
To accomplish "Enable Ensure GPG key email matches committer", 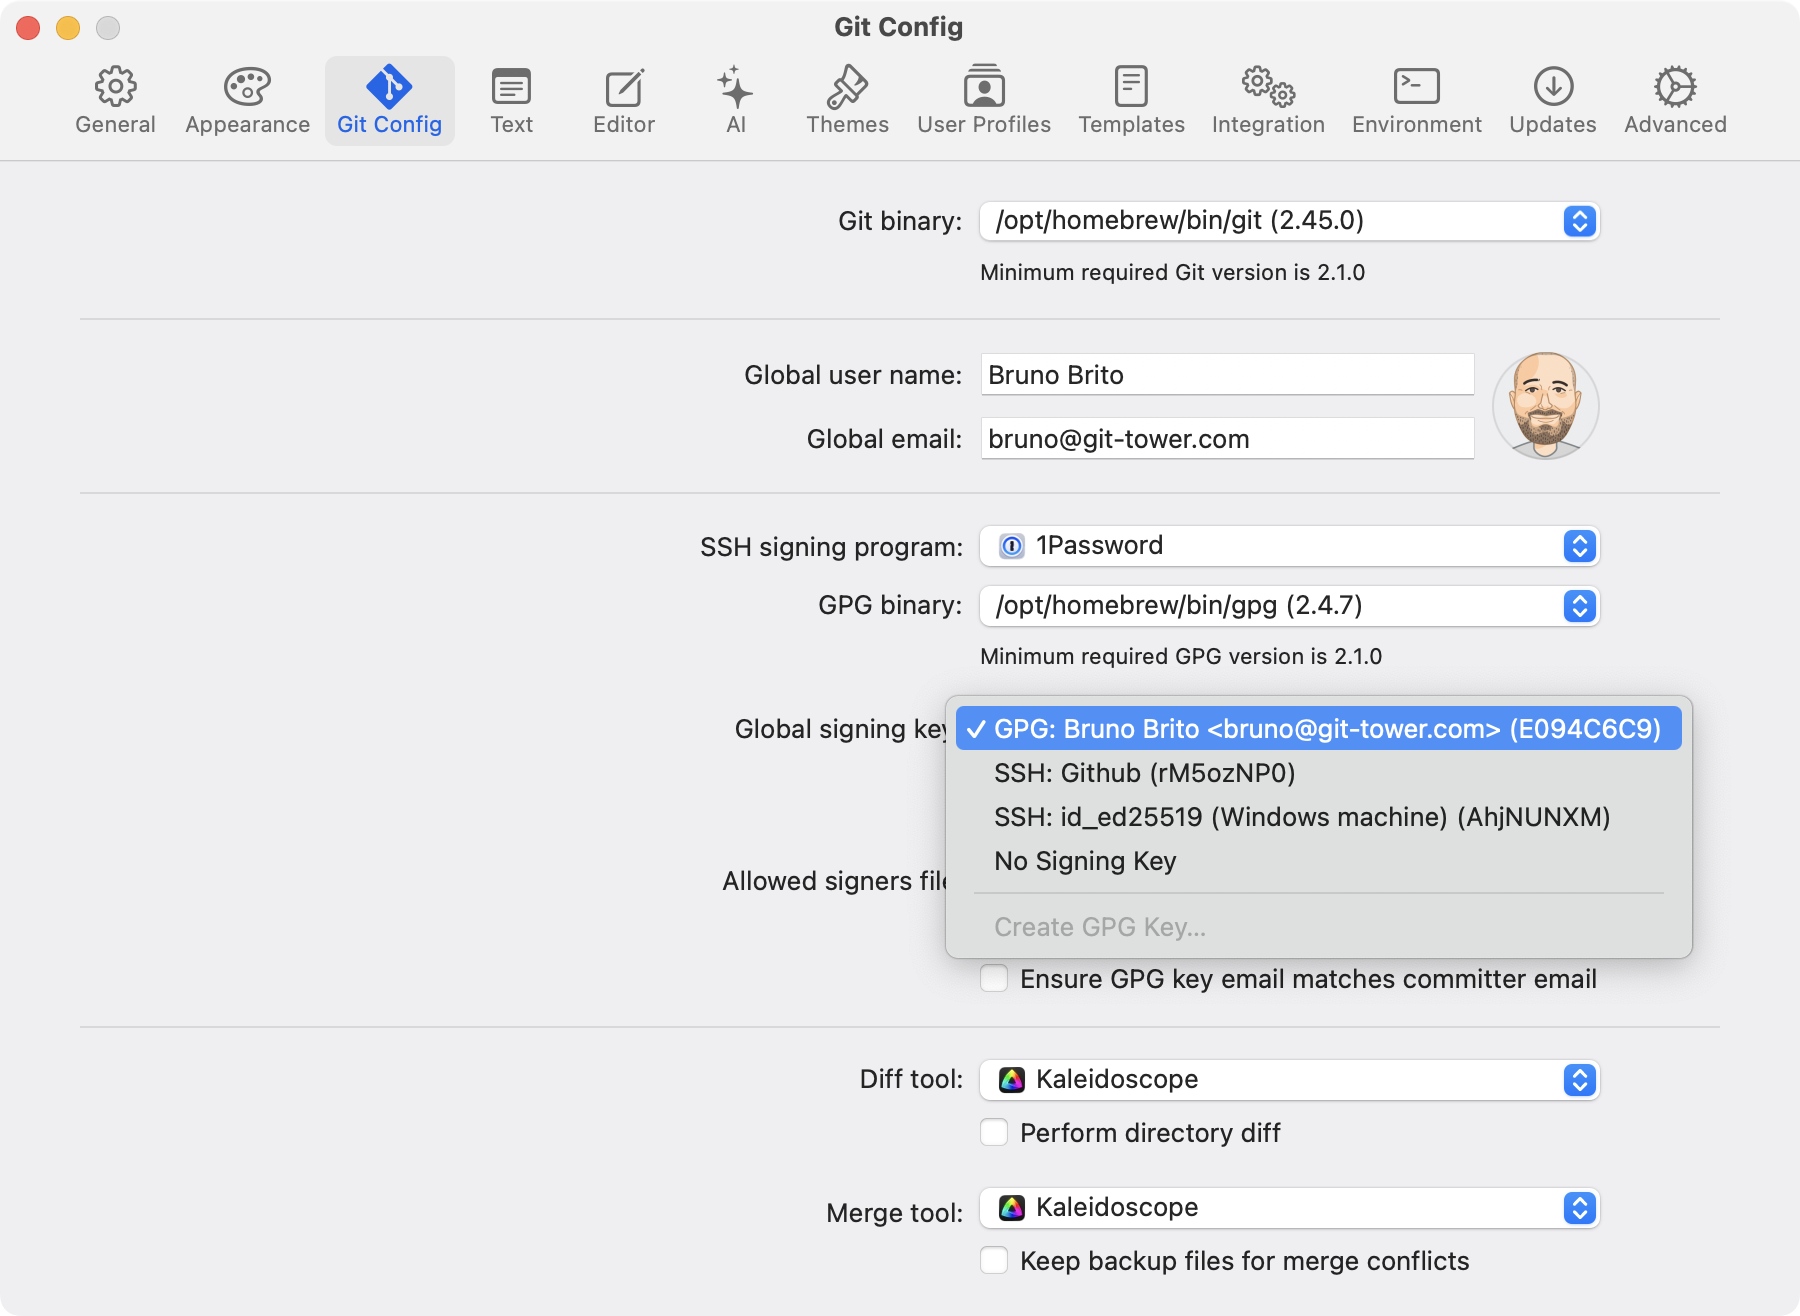I will click(994, 978).
